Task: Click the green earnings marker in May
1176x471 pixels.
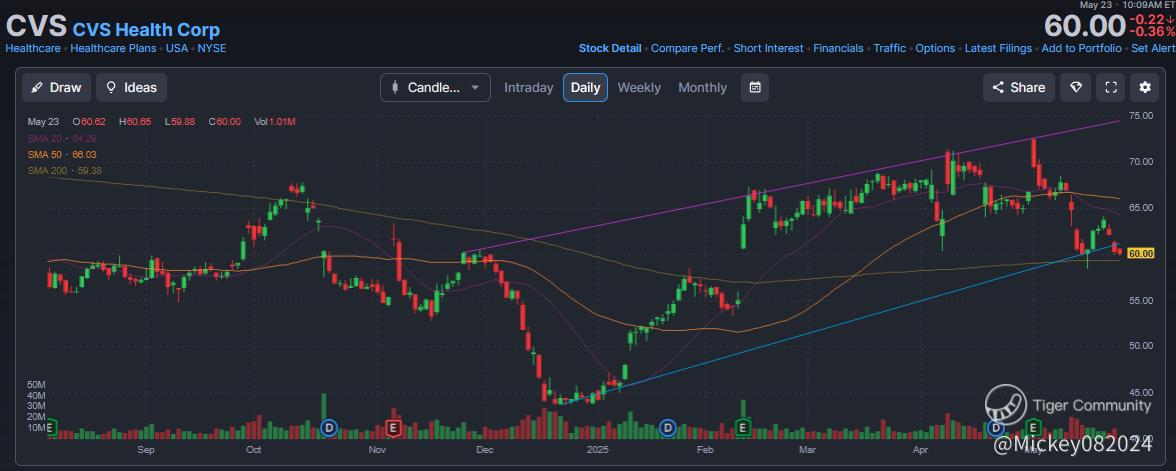Action: pos(1033,428)
